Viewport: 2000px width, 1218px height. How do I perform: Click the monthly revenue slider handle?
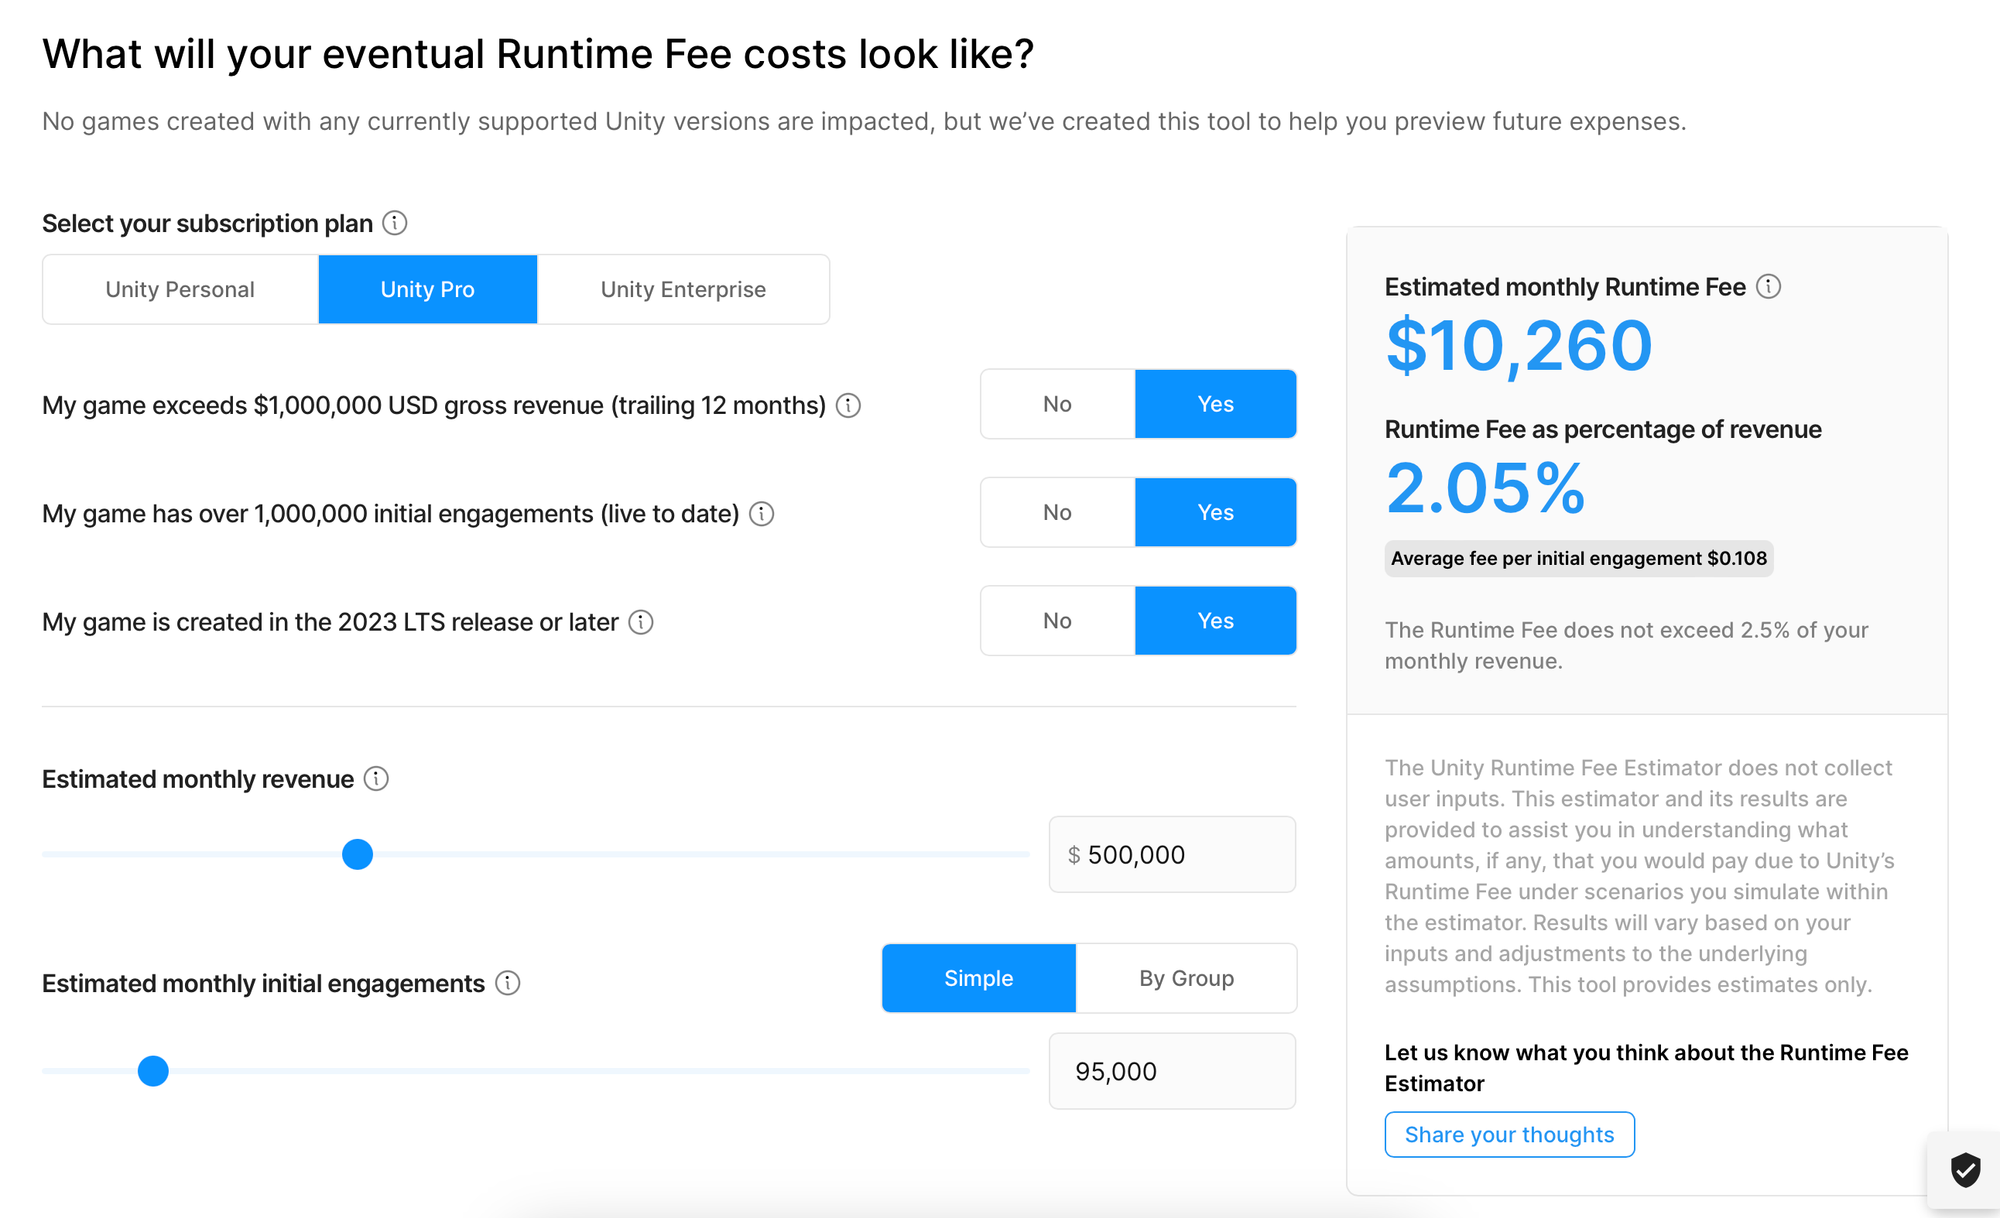[357, 854]
